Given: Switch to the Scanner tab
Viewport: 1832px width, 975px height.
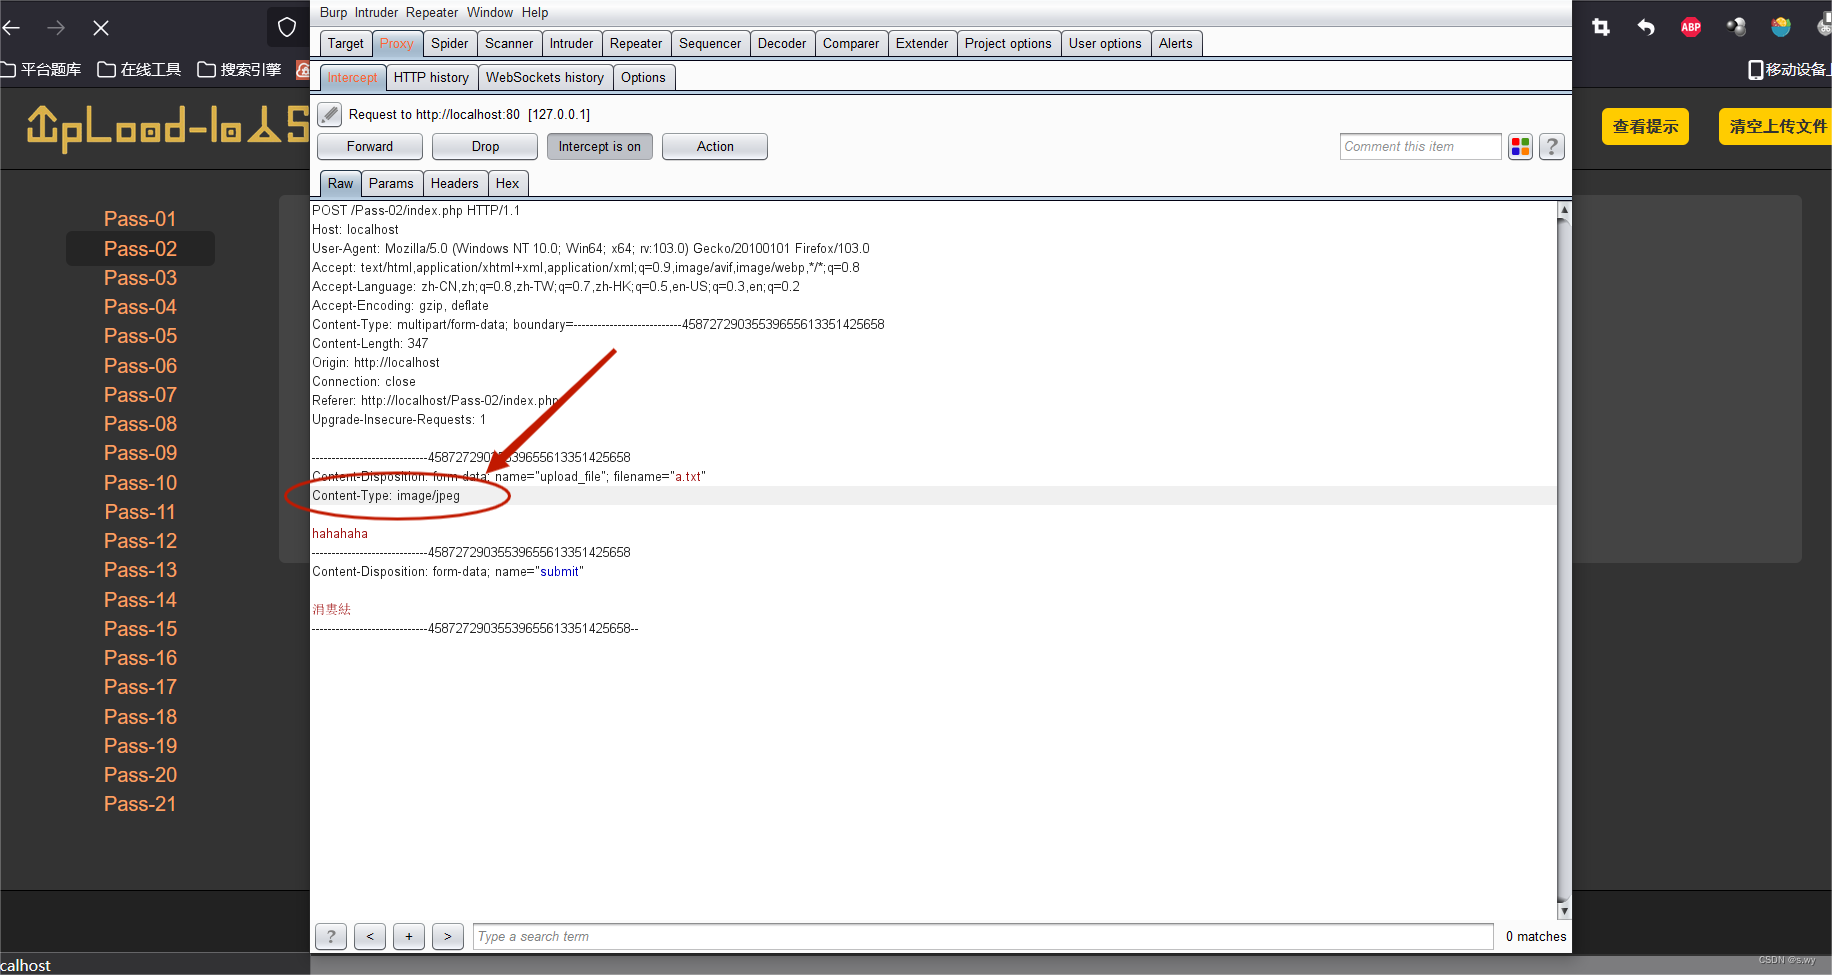Looking at the screenshot, I should [x=509, y=44].
